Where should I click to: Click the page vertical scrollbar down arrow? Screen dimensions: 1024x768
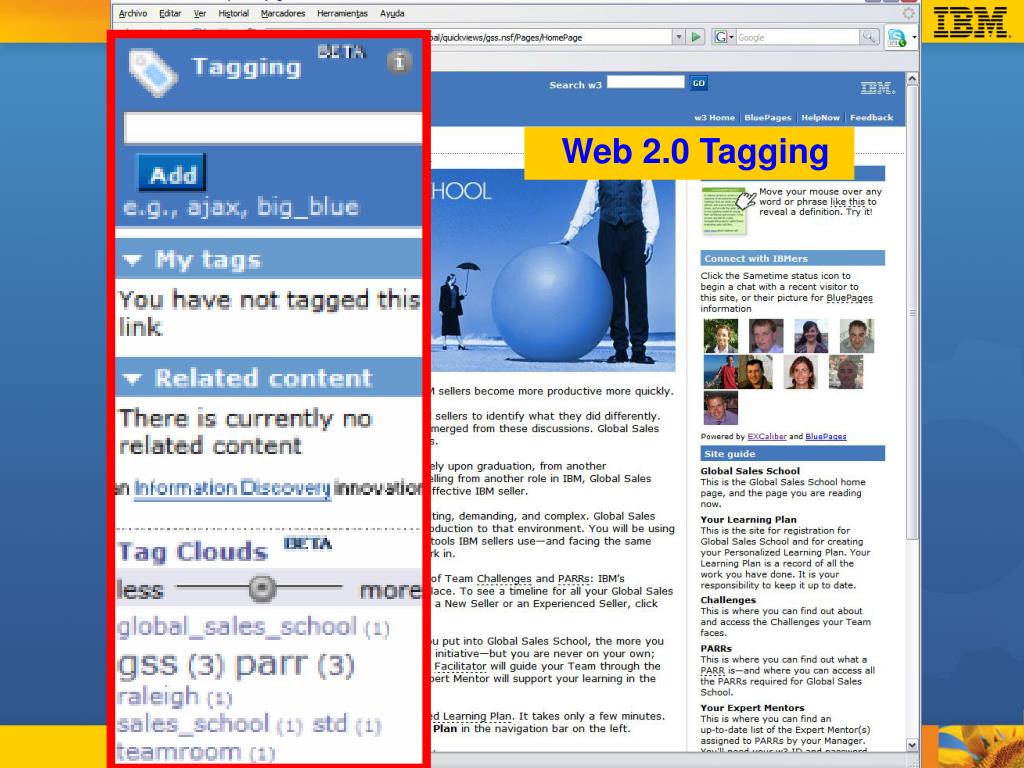click(912, 744)
